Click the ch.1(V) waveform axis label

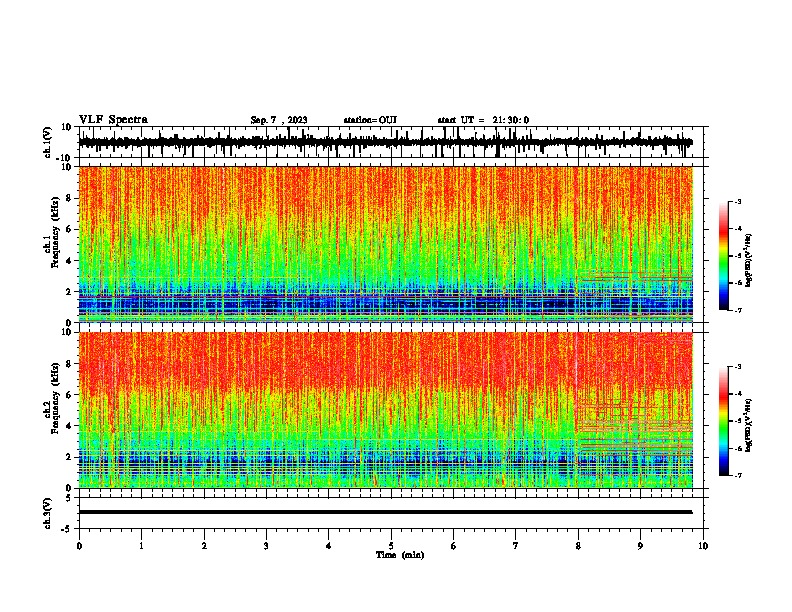[48, 142]
